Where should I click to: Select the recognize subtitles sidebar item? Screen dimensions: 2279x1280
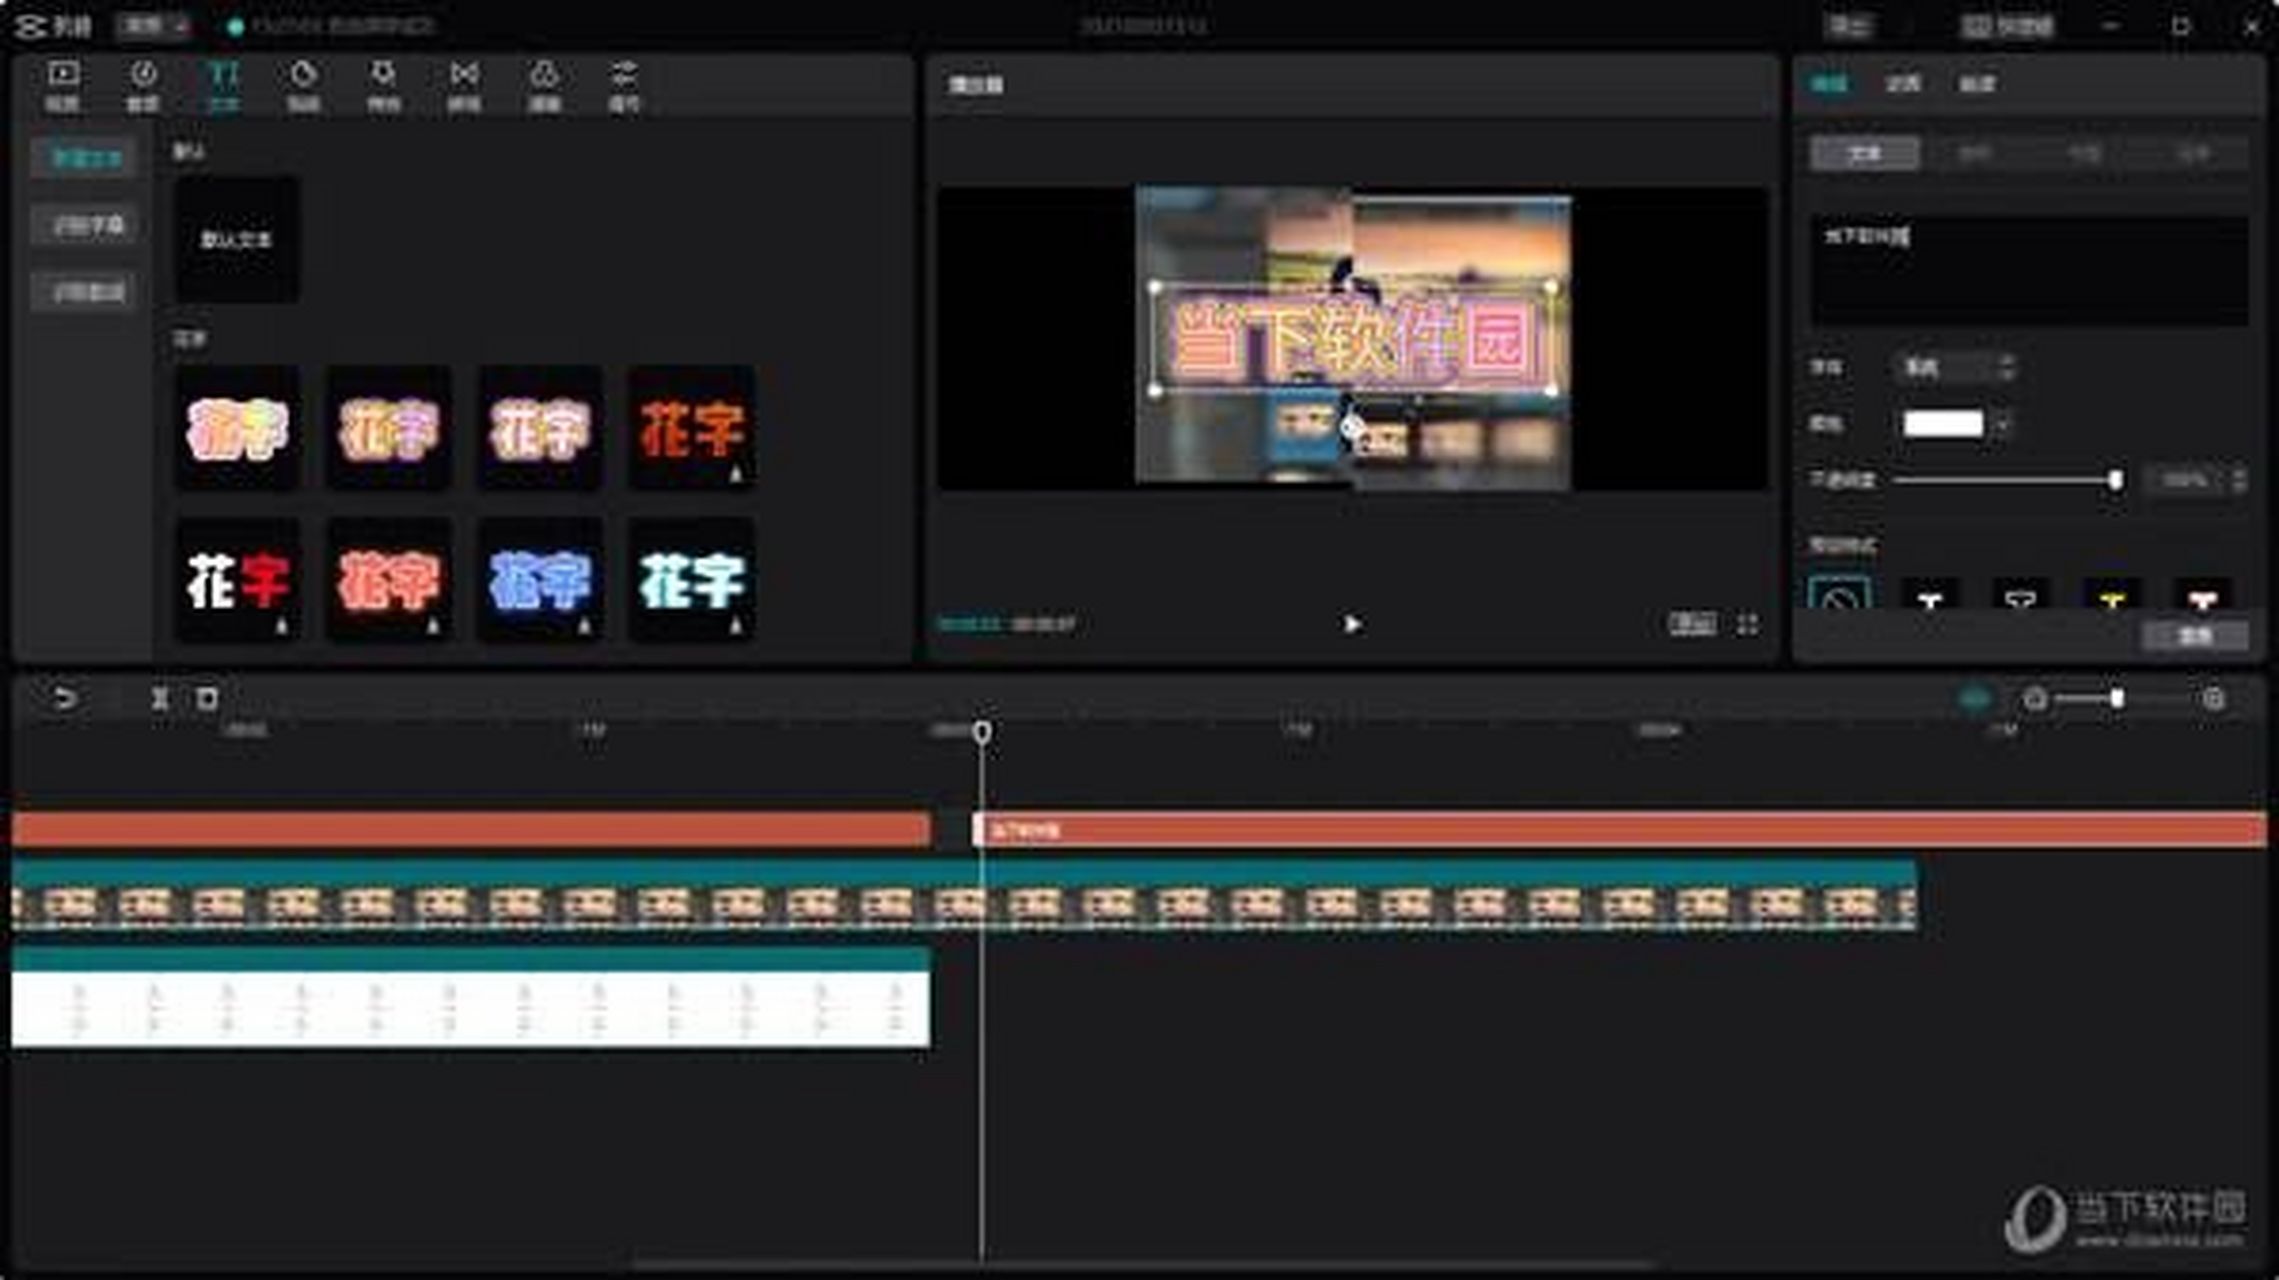[x=87, y=226]
